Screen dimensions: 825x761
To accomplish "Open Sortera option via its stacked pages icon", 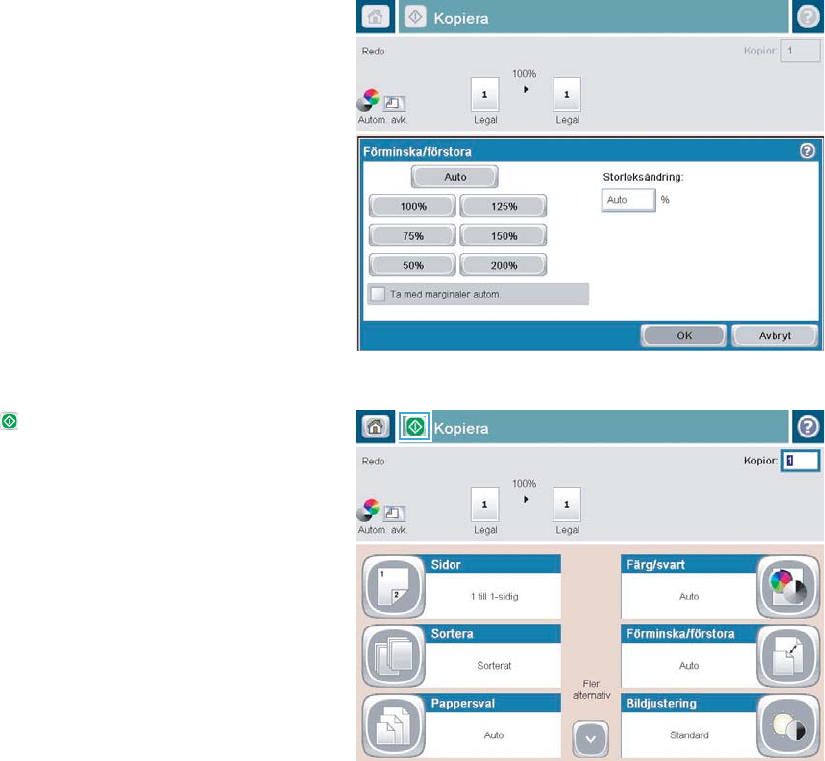I will click(x=394, y=656).
